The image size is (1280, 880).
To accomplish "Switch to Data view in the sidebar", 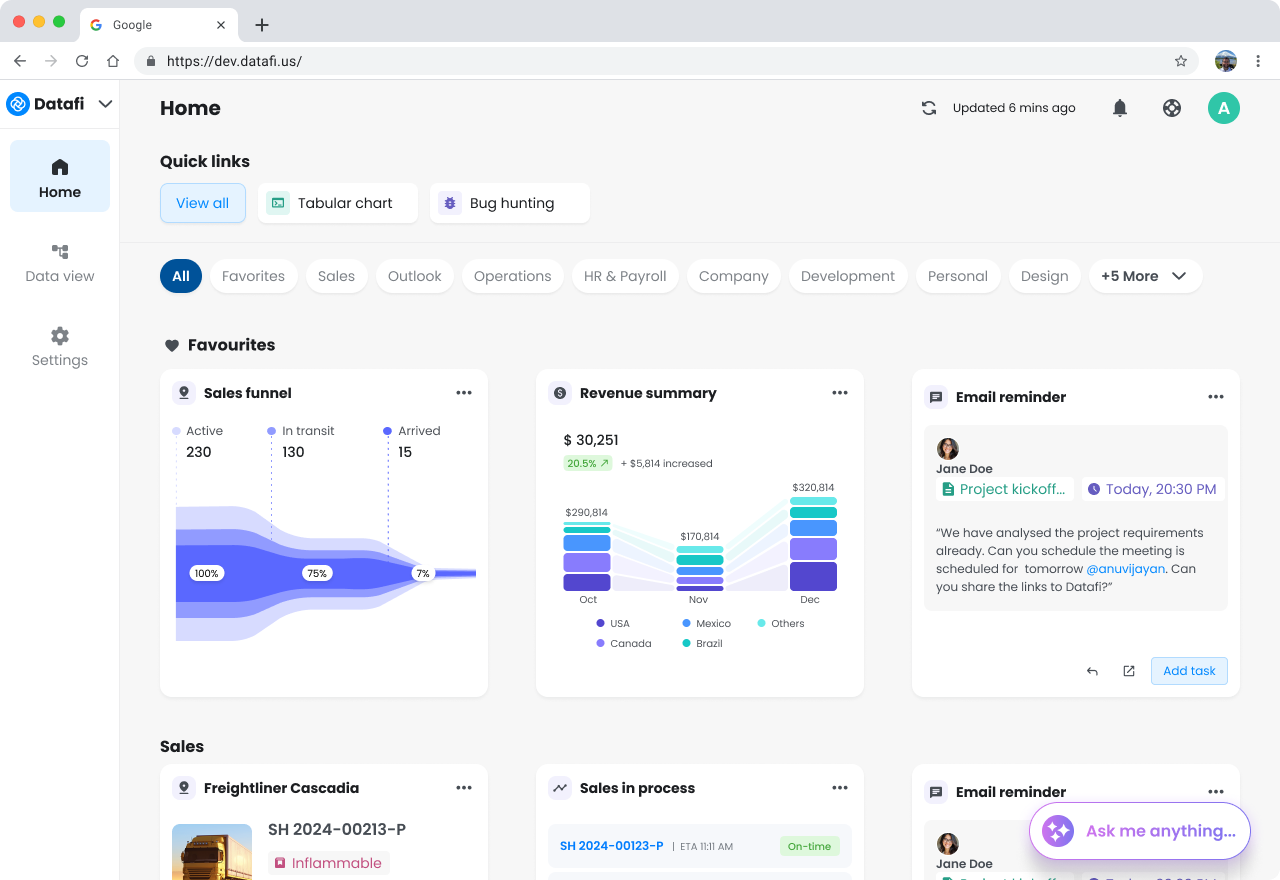I will pyautogui.click(x=59, y=262).
